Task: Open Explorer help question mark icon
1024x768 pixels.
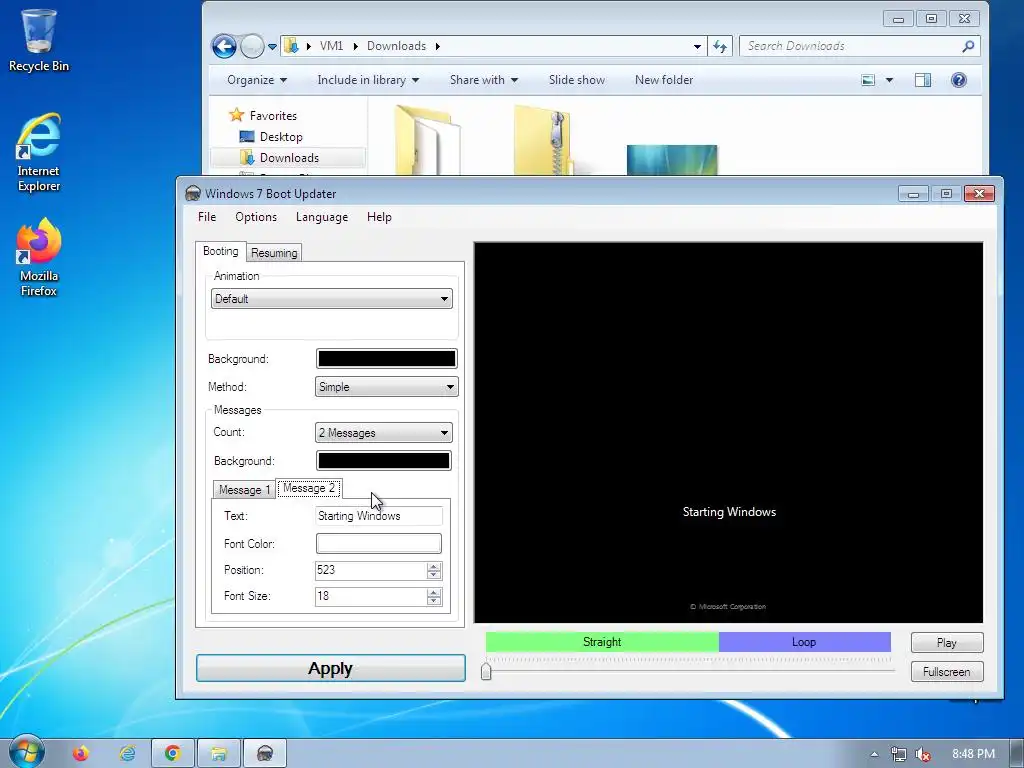Action: [x=959, y=80]
